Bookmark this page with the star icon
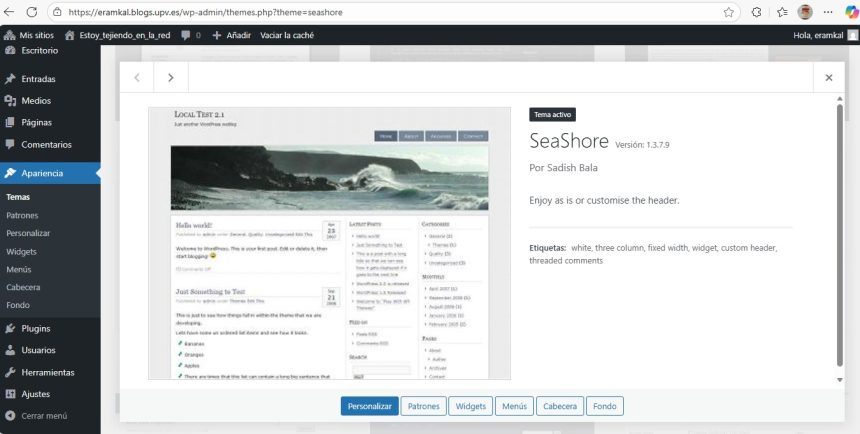The height and width of the screenshot is (434, 860). pyautogui.click(x=729, y=12)
